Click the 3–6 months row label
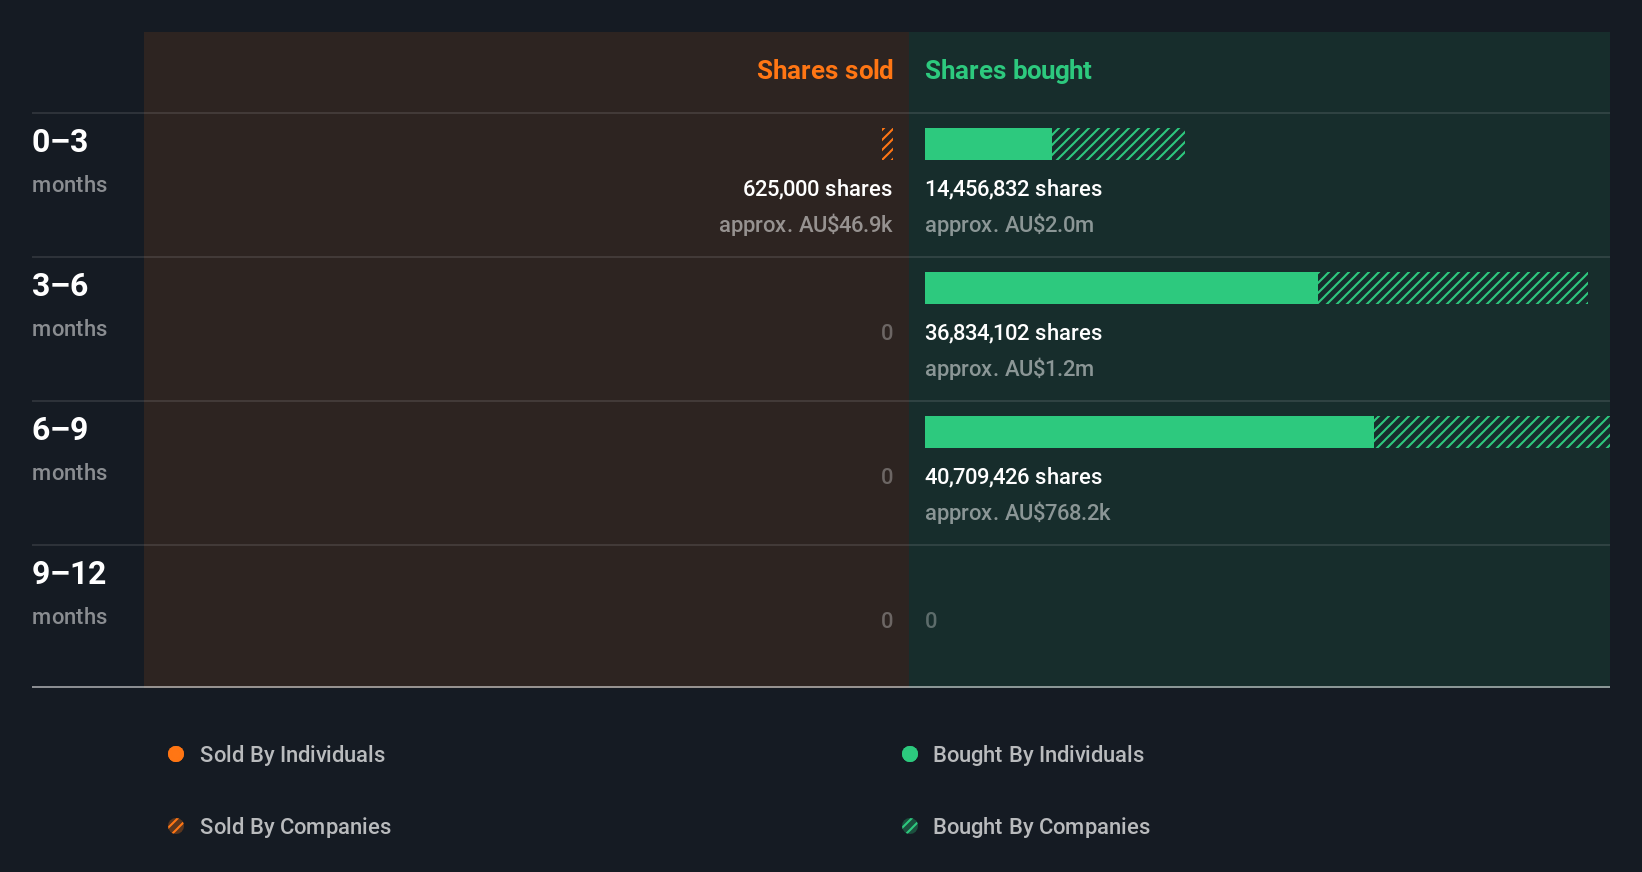 (69, 305)
